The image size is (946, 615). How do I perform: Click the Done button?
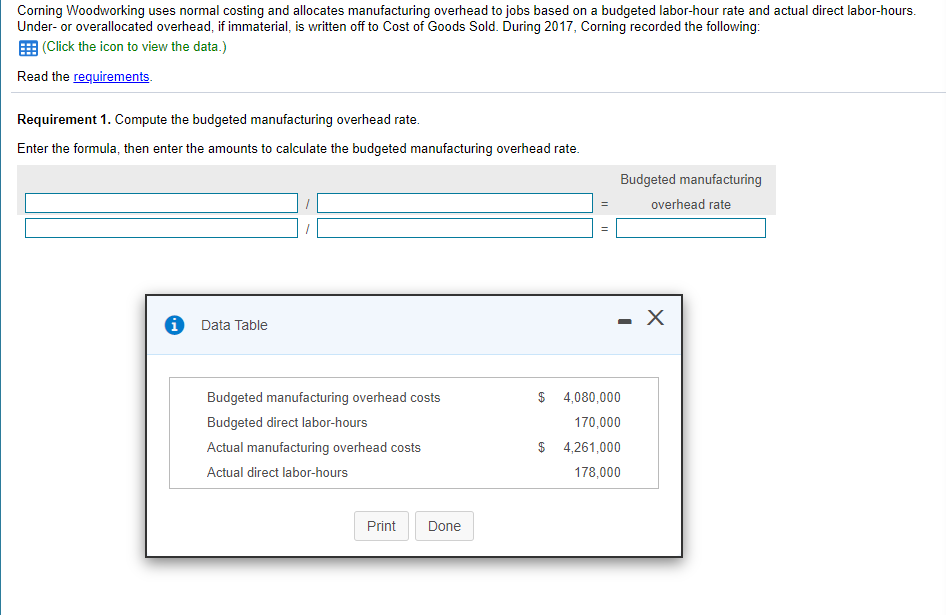point(444,526)
